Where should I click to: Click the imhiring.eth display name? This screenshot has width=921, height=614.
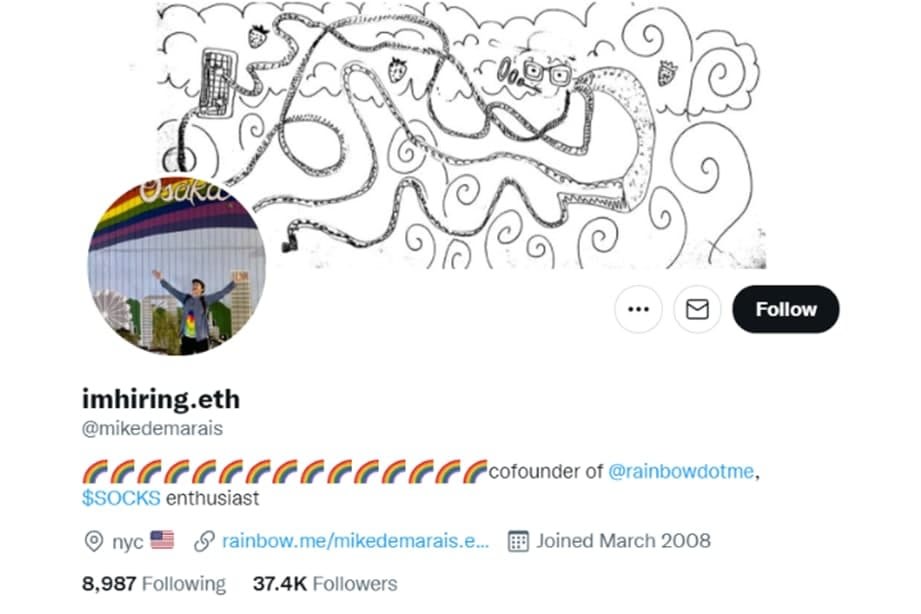point(161,400)
